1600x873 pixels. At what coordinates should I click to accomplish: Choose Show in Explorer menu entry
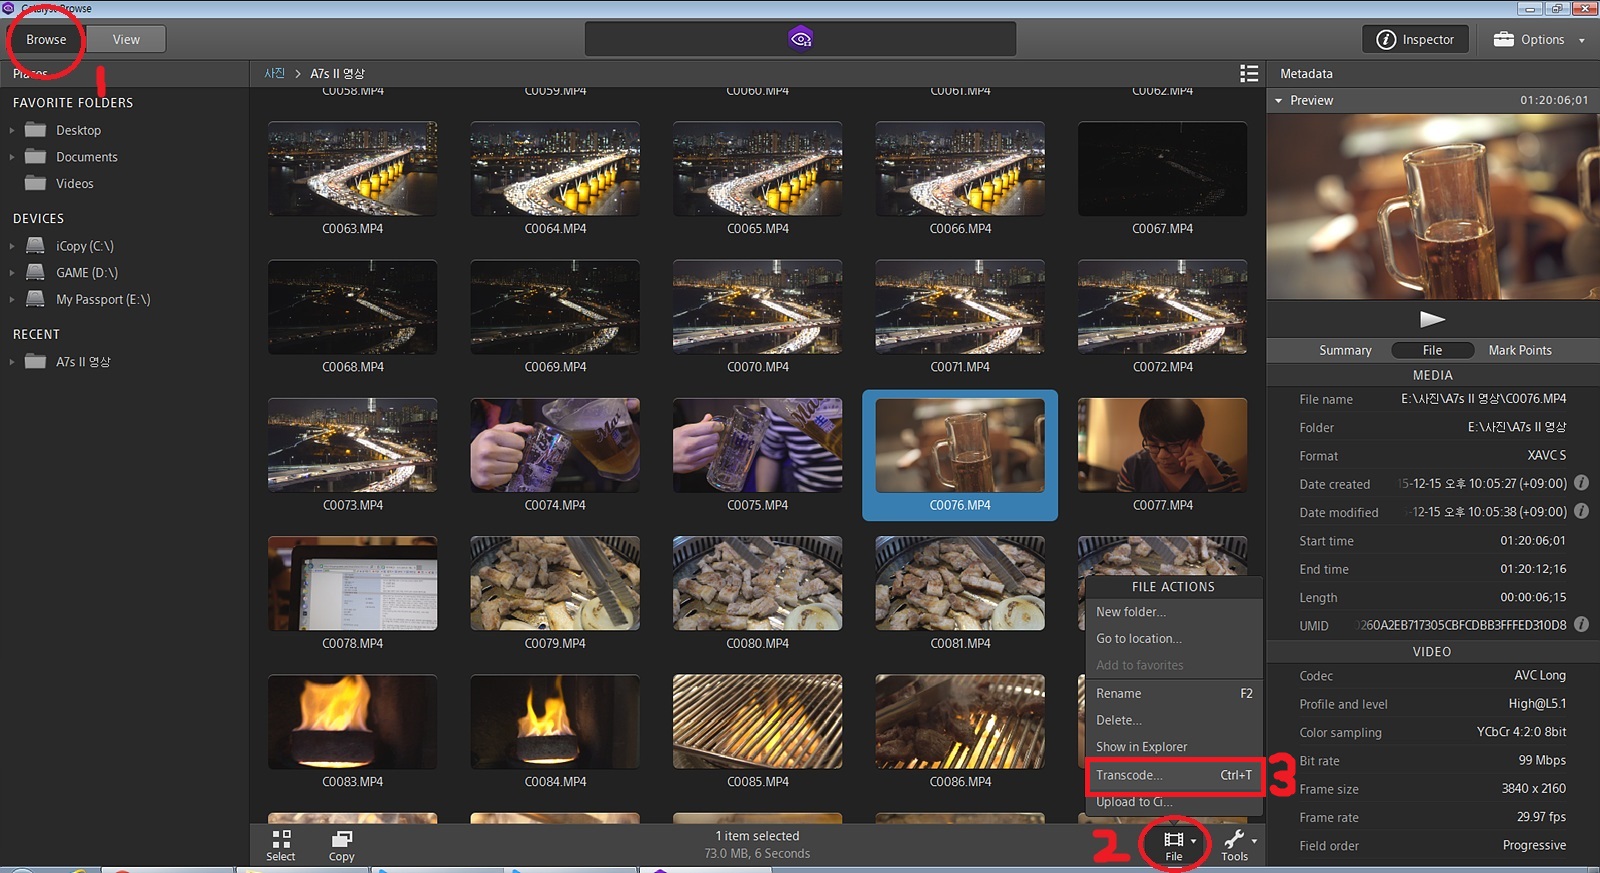click(1174, 747)
